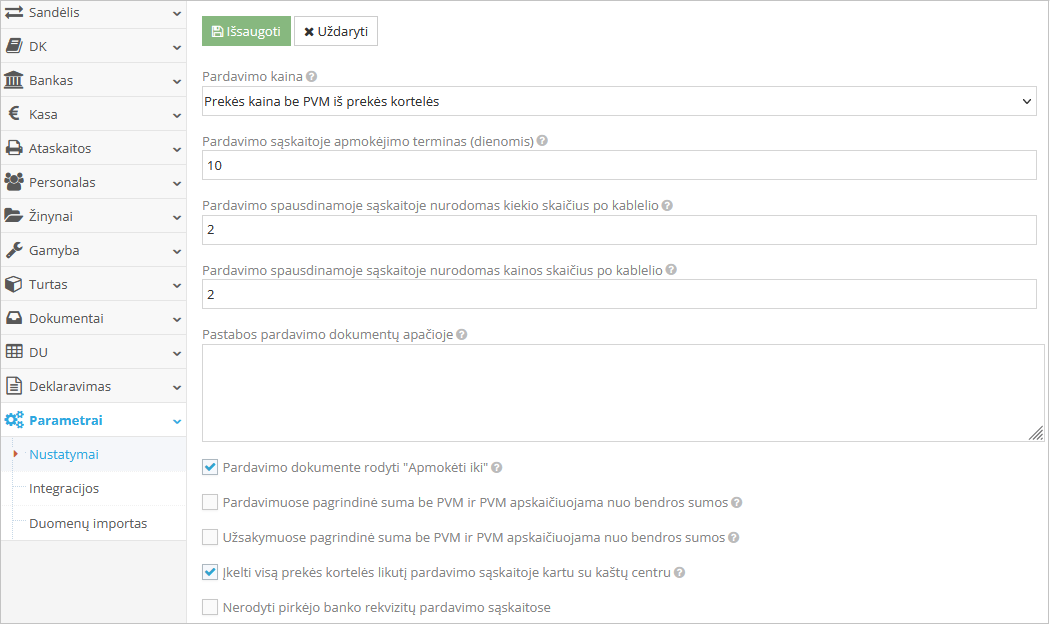Open the Gamyba wrench icon

(x=17, y=250)
